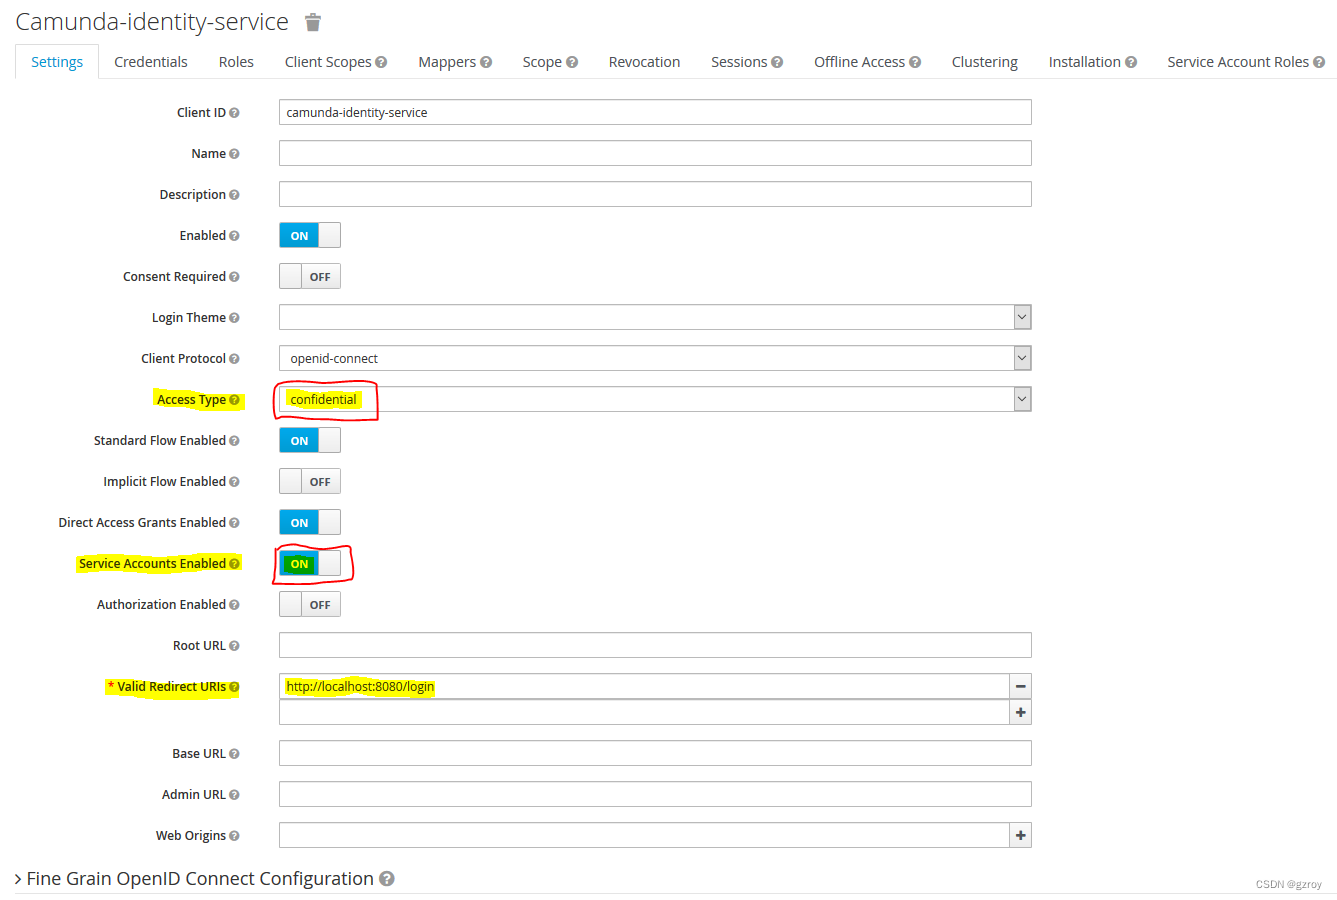Viewport: 1337px width, 900px height.
Task: Show help icon beside Standard Flow Enabled
Action: [x=234, y=441]
